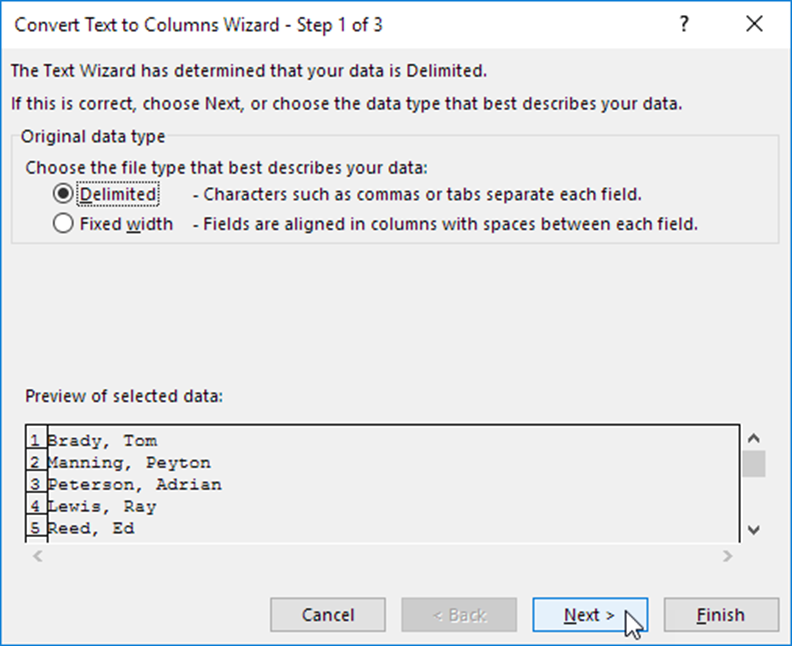This screenshot has height=646, width=792.
Task: Click the Fixed width option label
Action: (126, 224)
